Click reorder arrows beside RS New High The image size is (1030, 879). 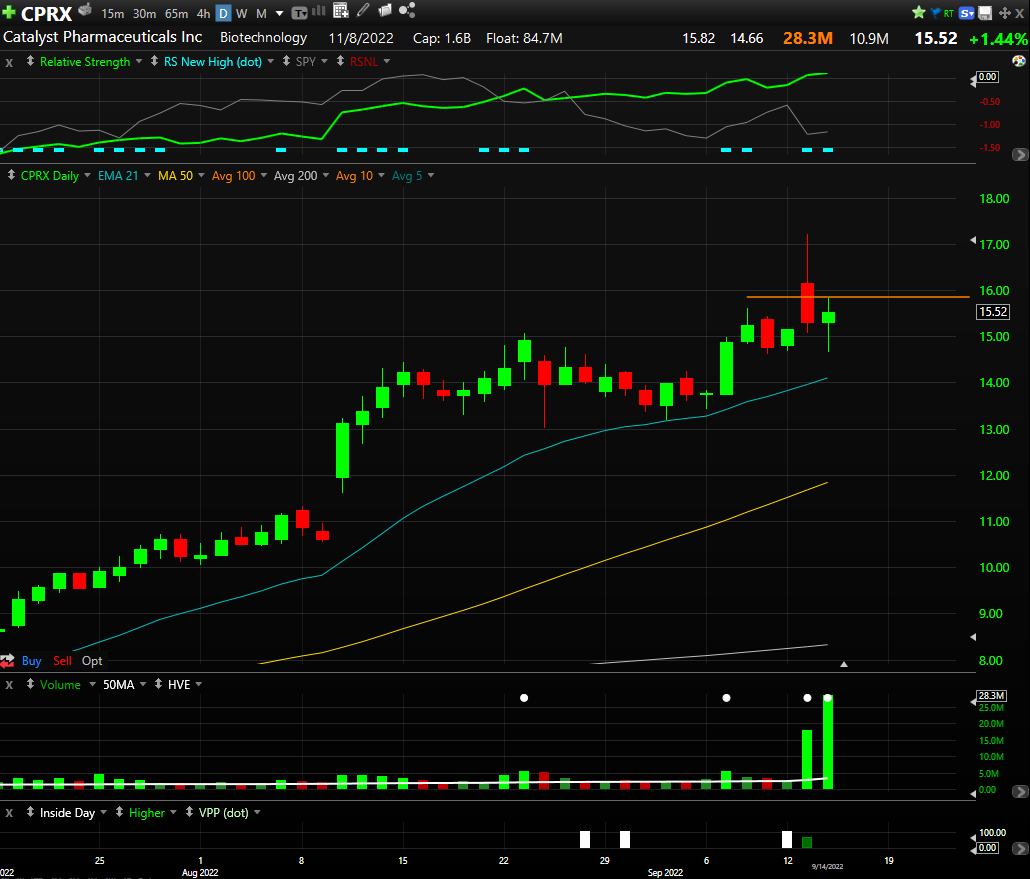click(154, 61)
